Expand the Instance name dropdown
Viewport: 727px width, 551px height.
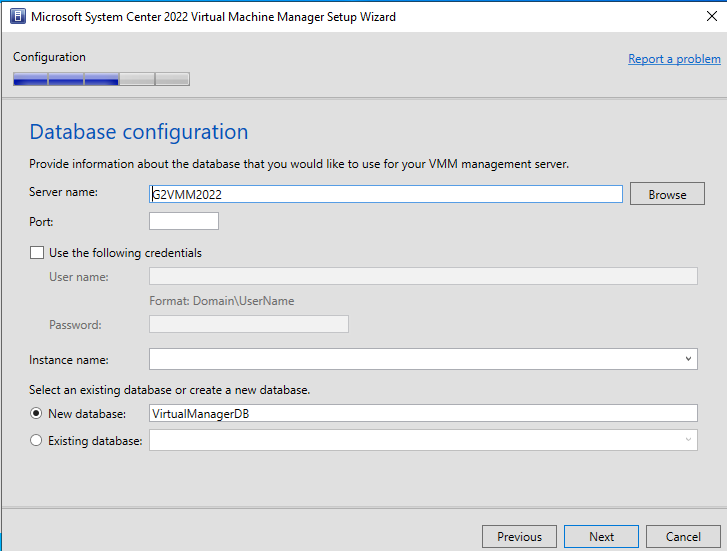pyautogui.click(x=688, y=359)
